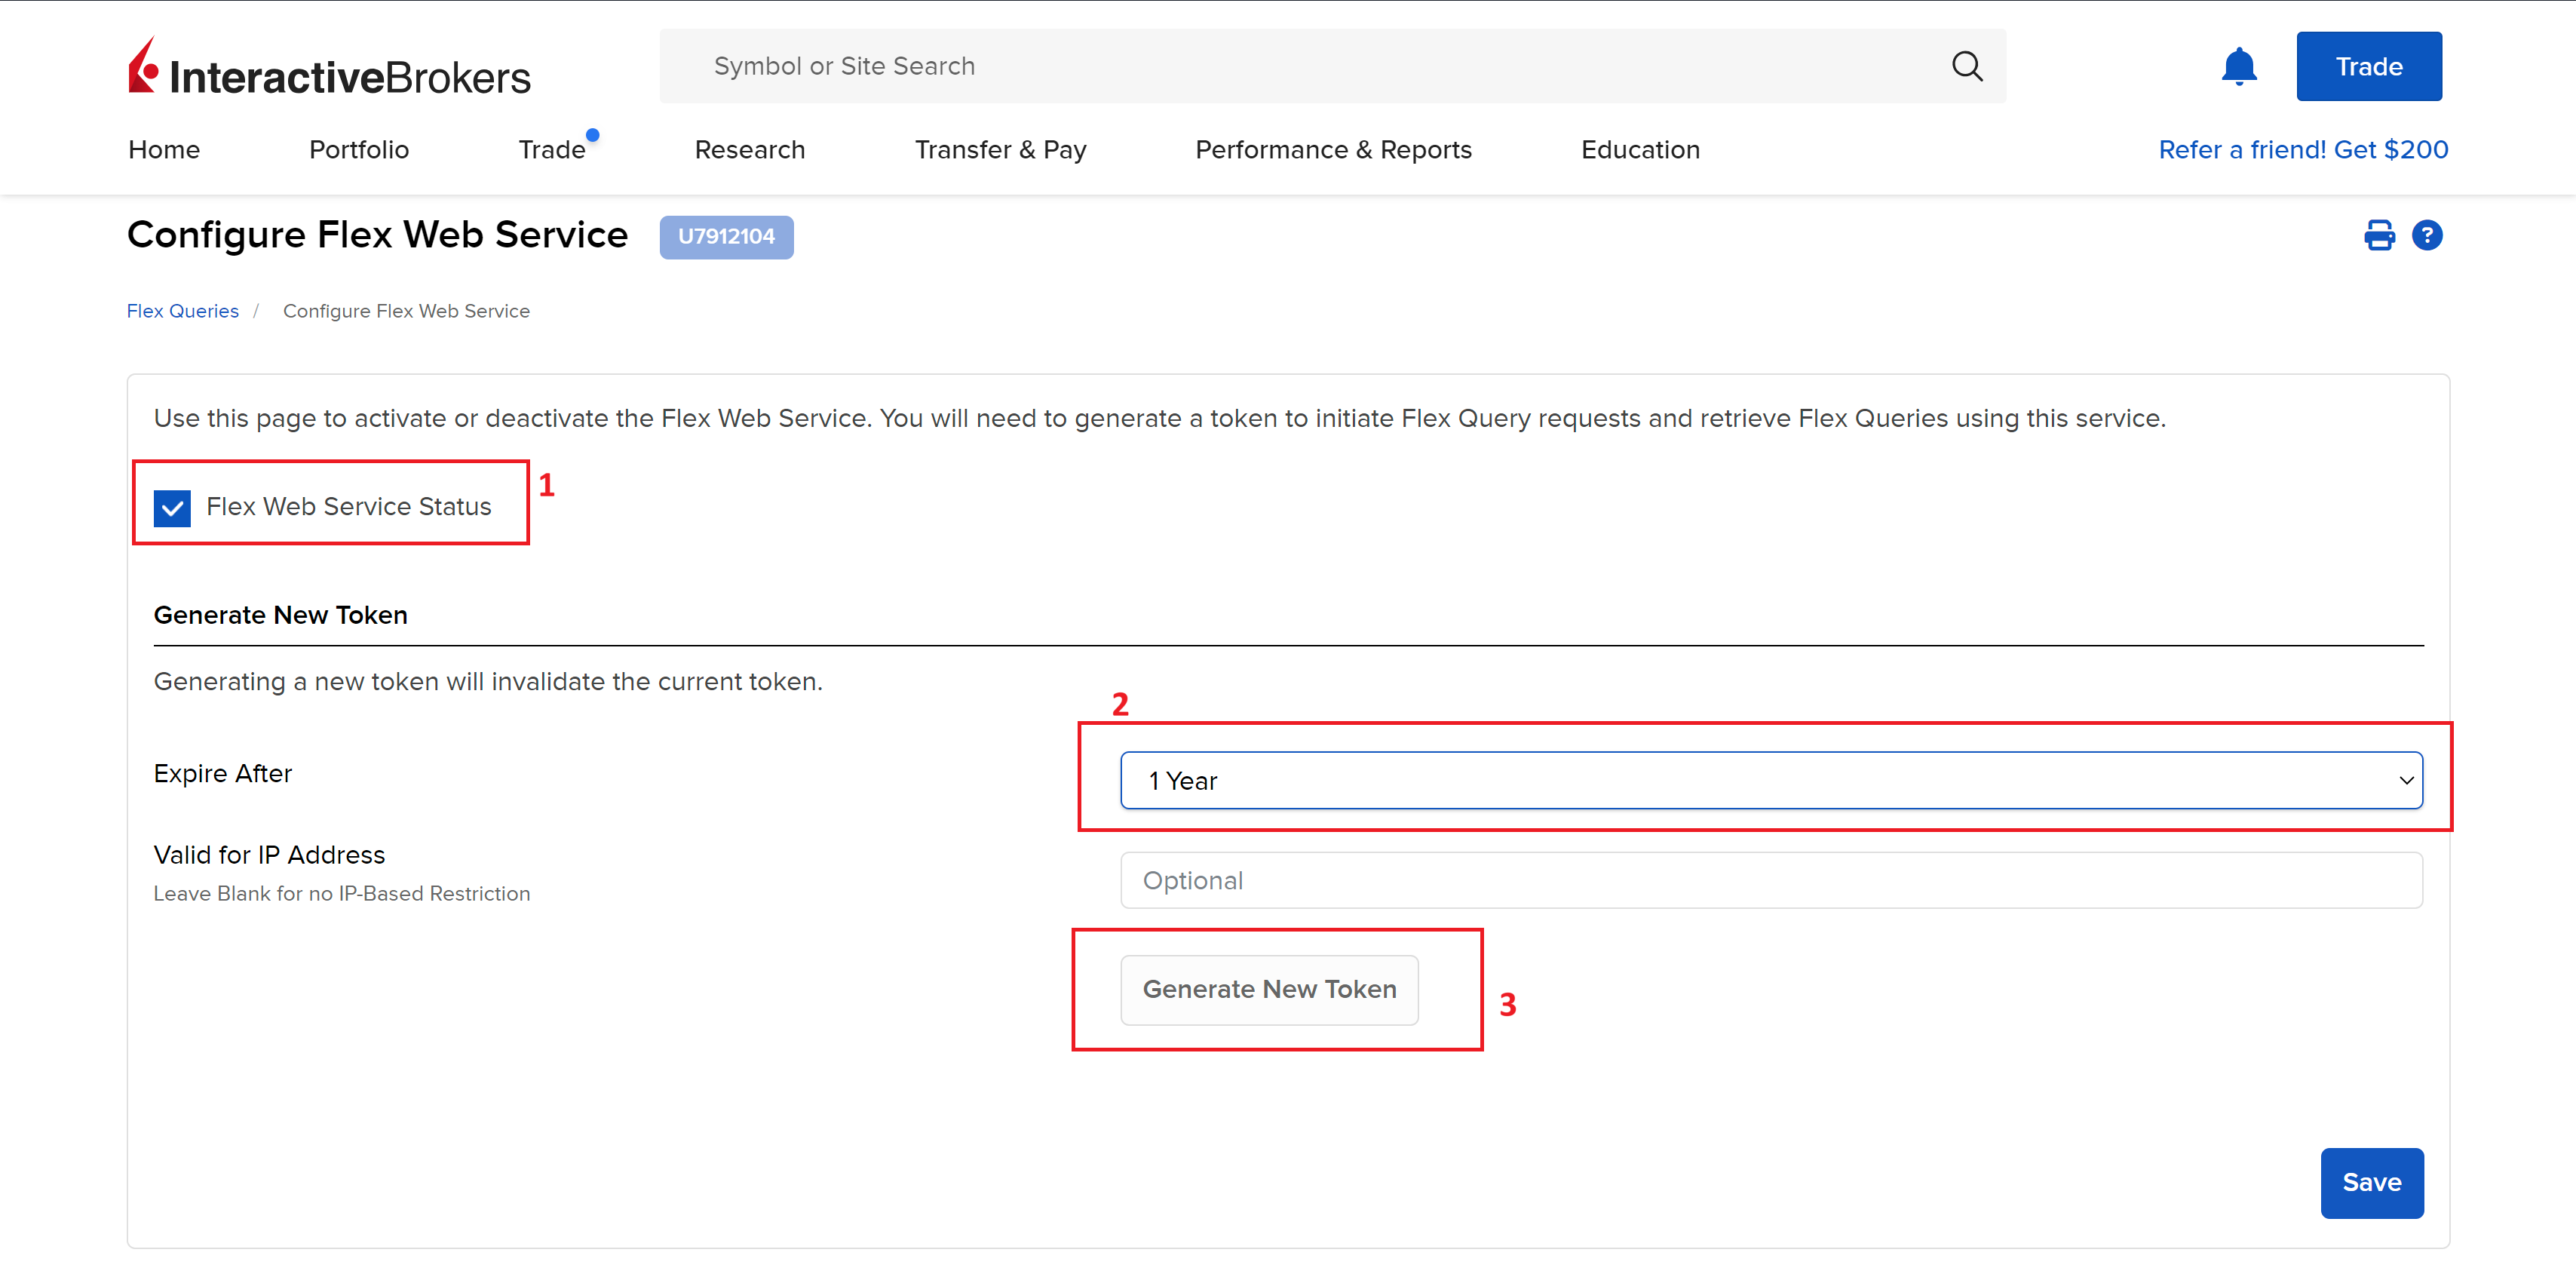Viewport: 2576px width, 1274px height.
Task: Focus the Valid for IP Address field
Action: pyautogui.click(x=1770, y=880)
